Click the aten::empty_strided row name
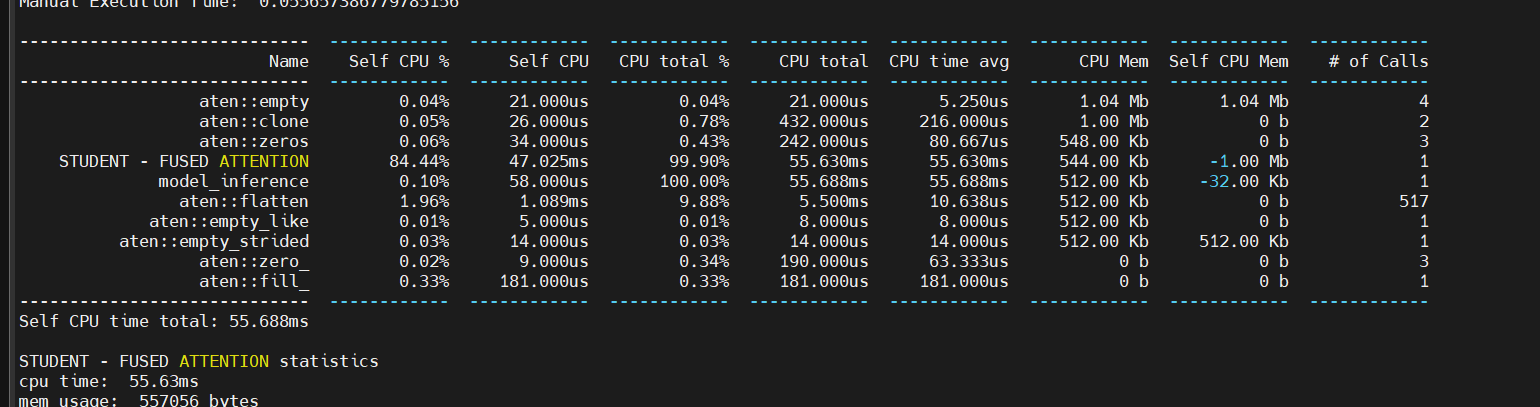 pyautogui.click(x=214, y=242)
